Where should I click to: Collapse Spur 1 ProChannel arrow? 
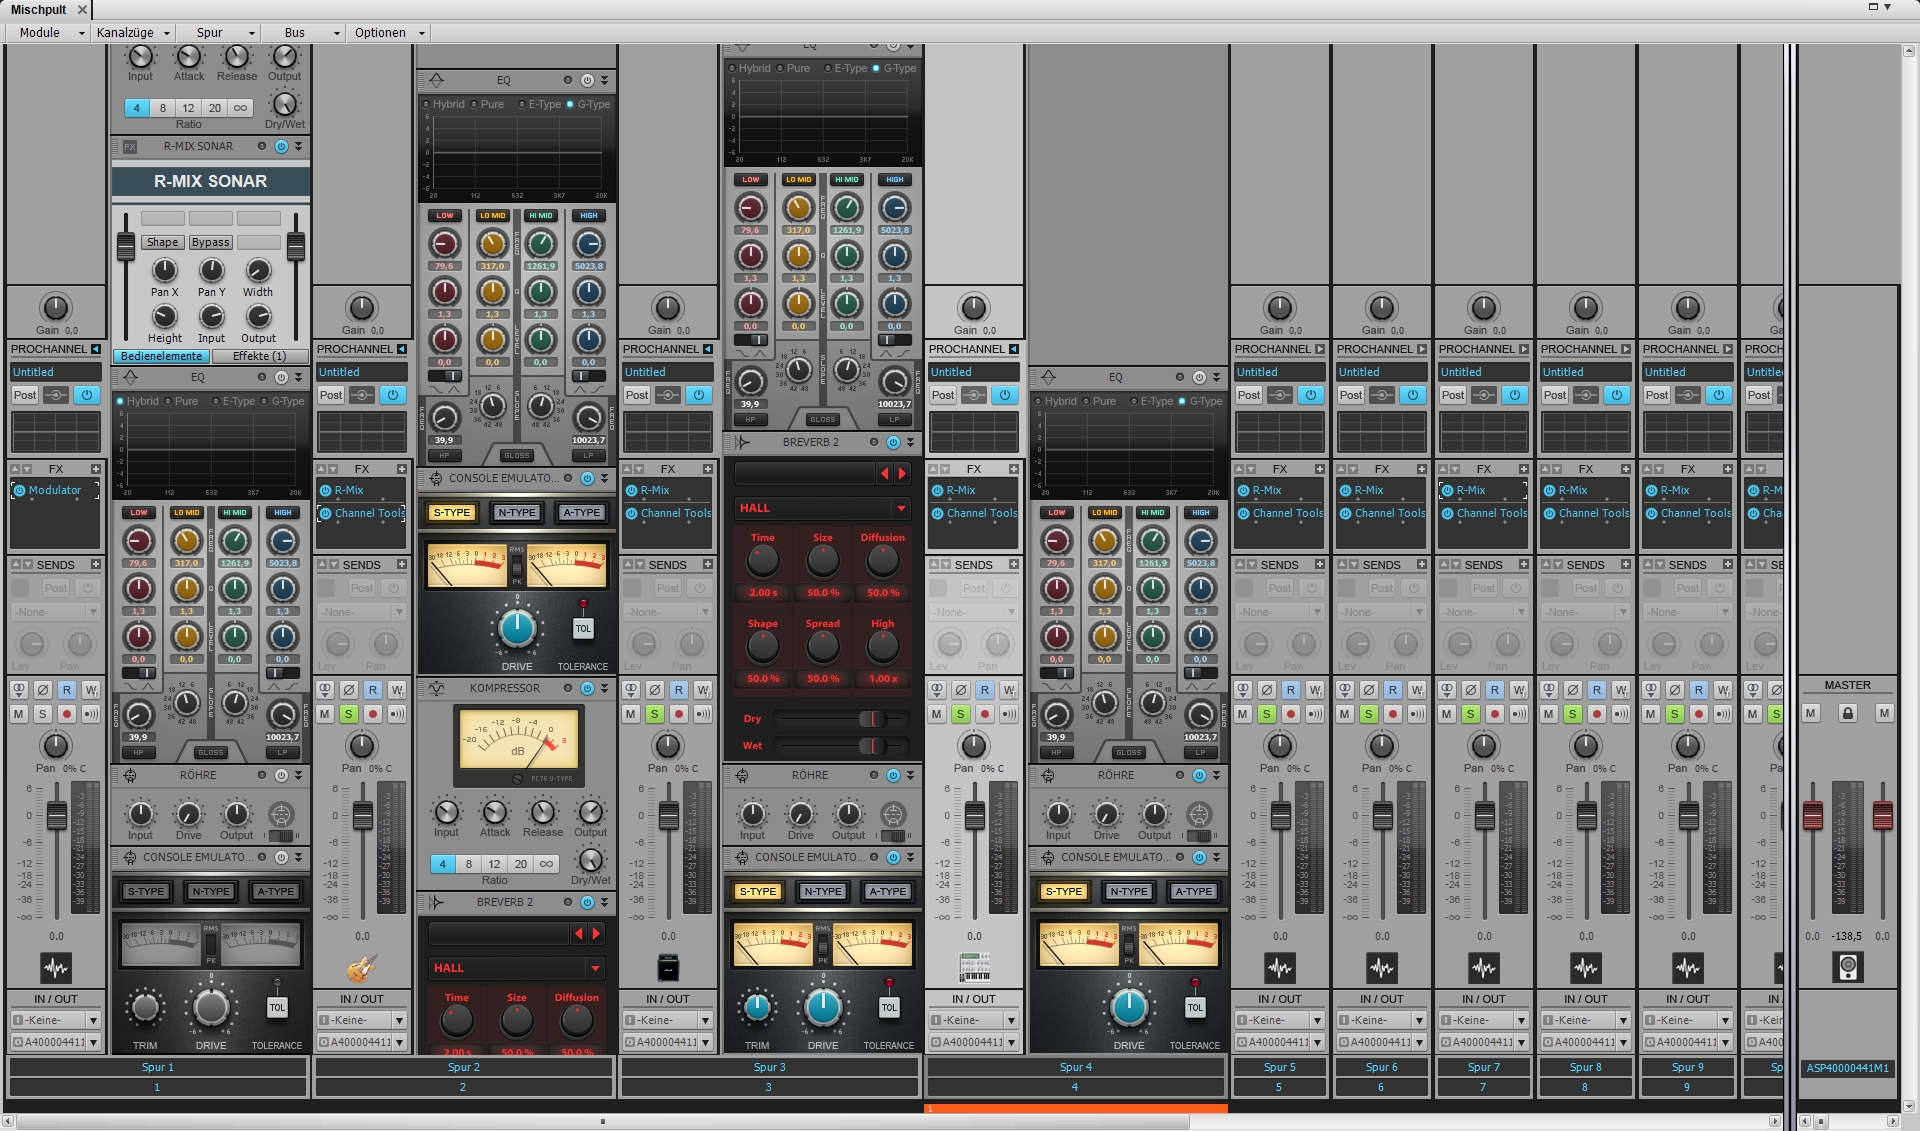pos(96,349)
